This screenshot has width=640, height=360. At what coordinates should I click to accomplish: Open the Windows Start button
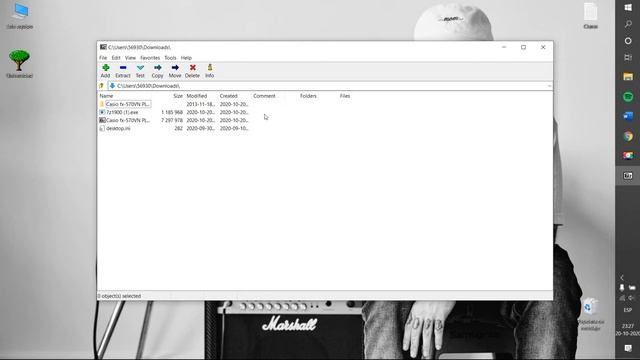click(x=628, y=8)
